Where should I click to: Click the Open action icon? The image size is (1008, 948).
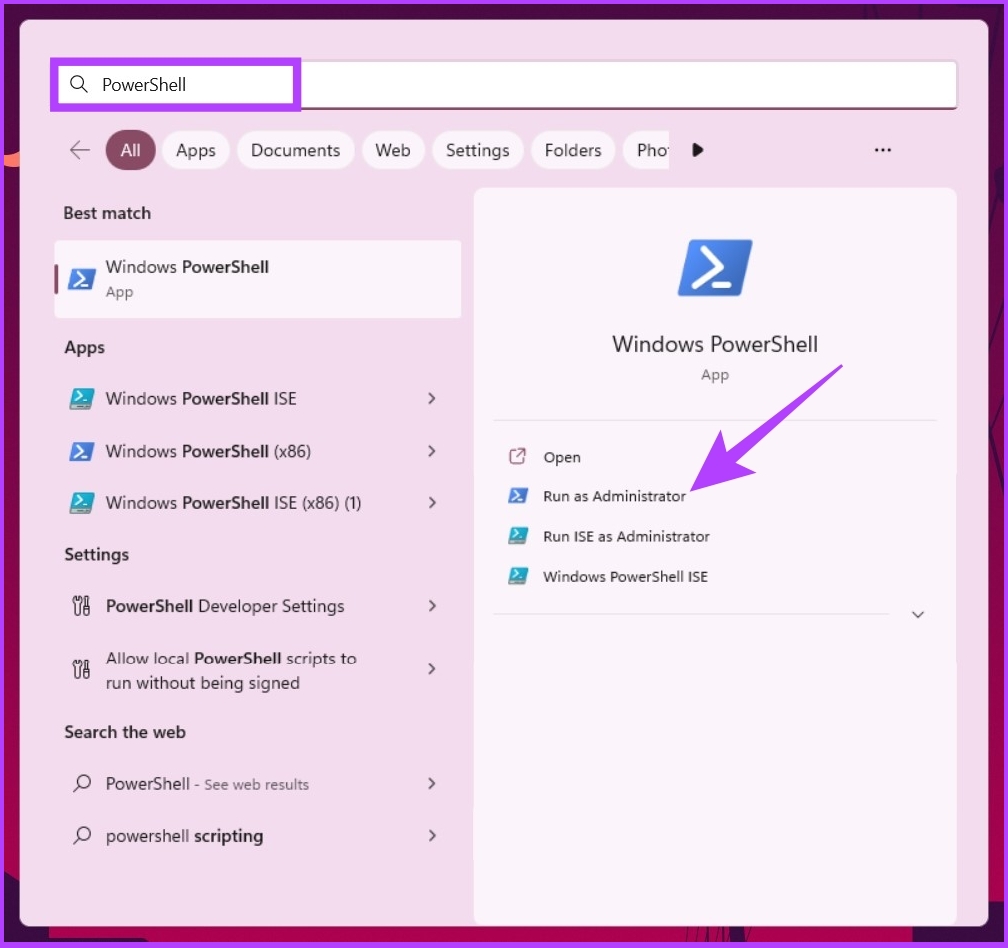pos(518,456)
